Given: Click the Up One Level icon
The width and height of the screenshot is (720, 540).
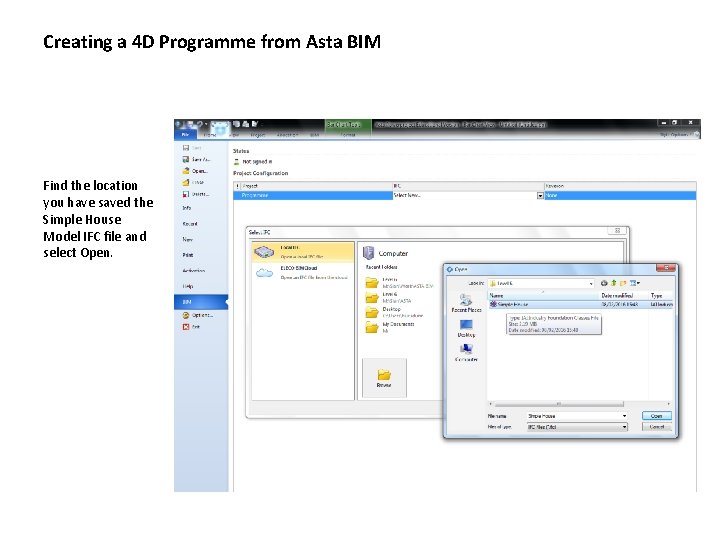Looking at the screenshot, I should (613, 283).
